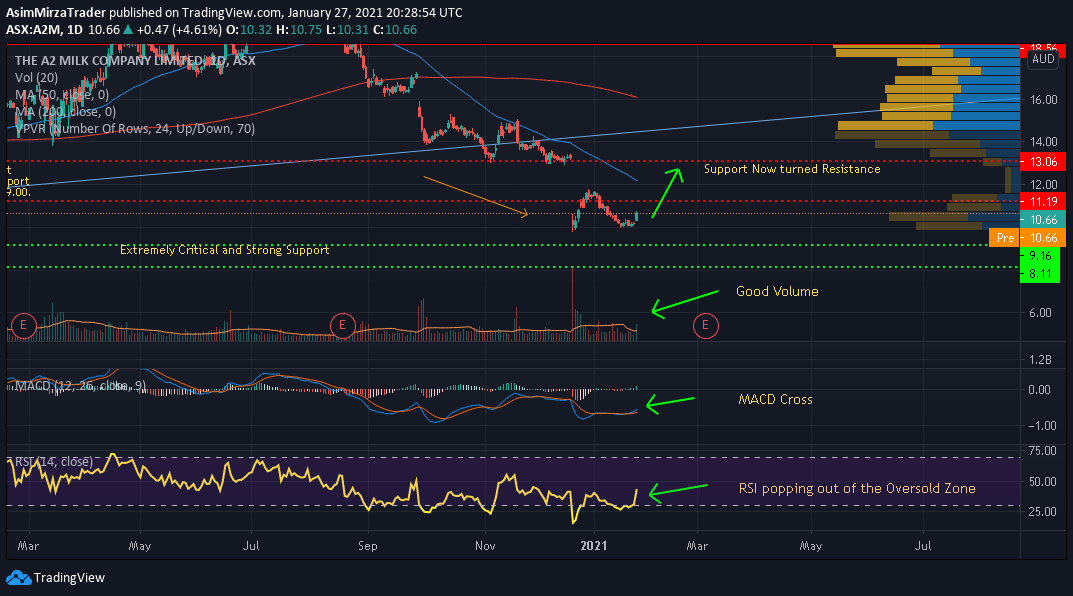
Task: Click 'Support Now turned Resistance' annotation text
Action: pyautogui.click(x=792, y=169)
